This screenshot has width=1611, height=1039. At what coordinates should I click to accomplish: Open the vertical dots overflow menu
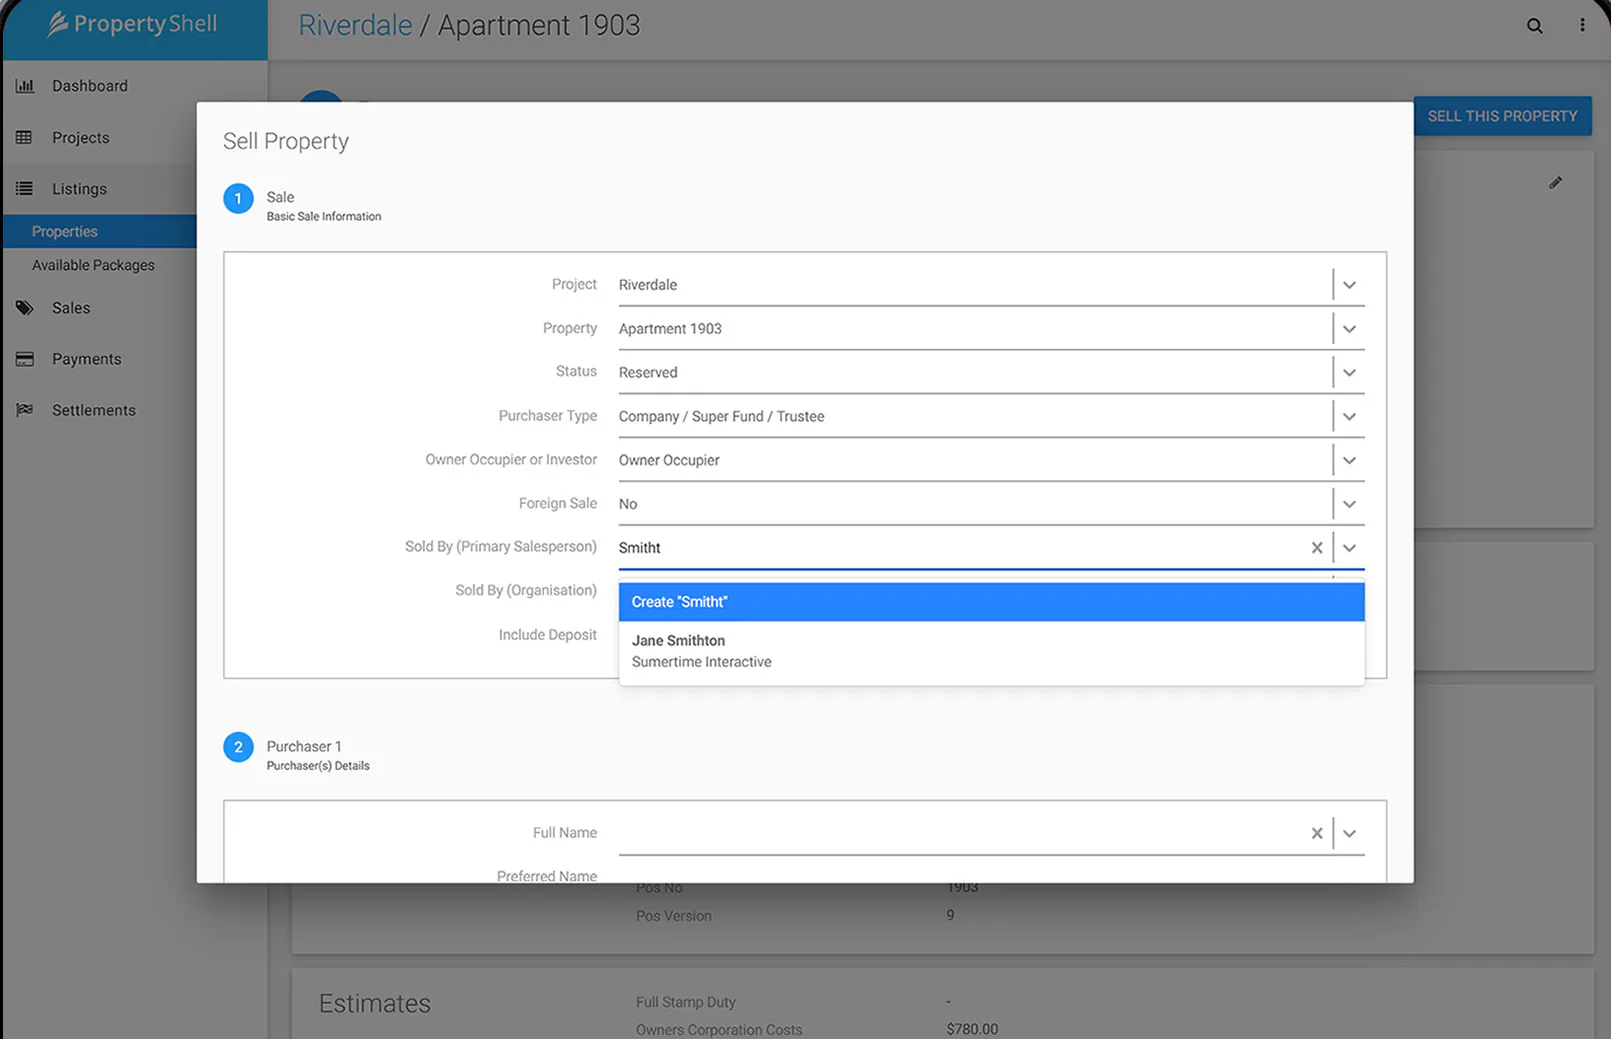1582,26
